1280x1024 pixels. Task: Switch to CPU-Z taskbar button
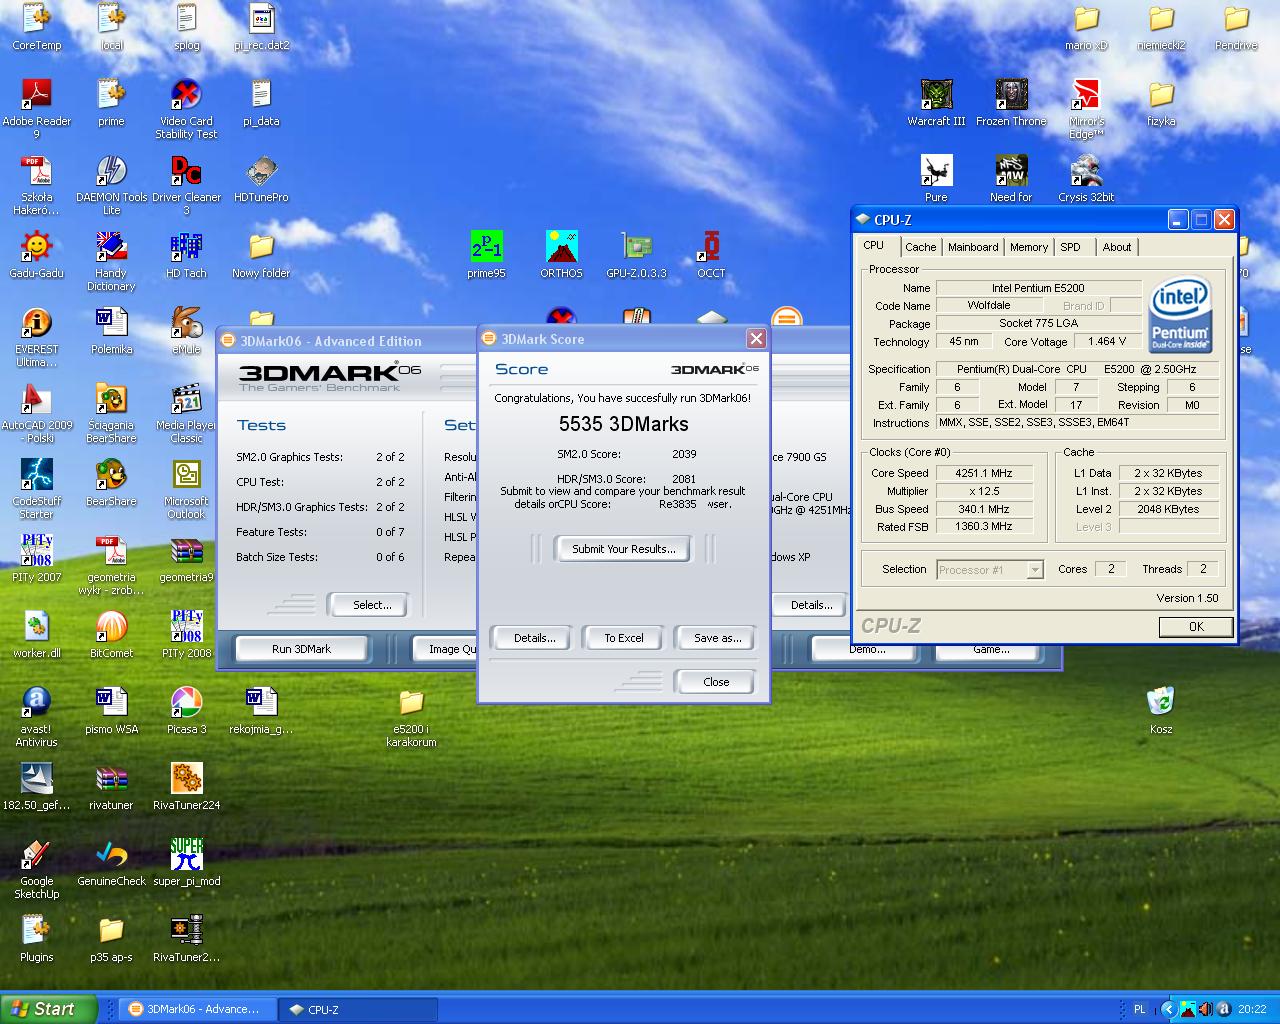tap(358, 1009)
